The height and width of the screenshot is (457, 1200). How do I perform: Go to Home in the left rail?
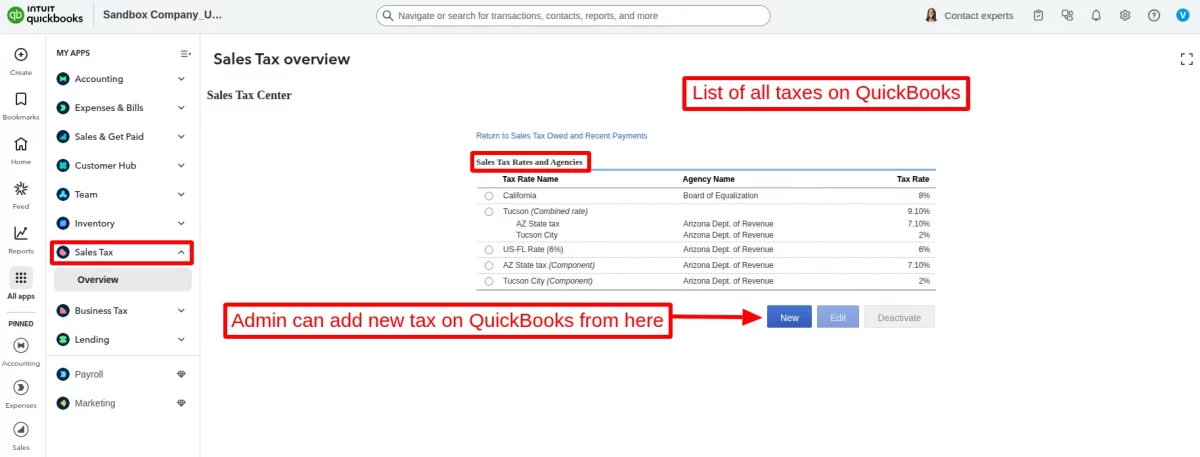pos(21,144)
